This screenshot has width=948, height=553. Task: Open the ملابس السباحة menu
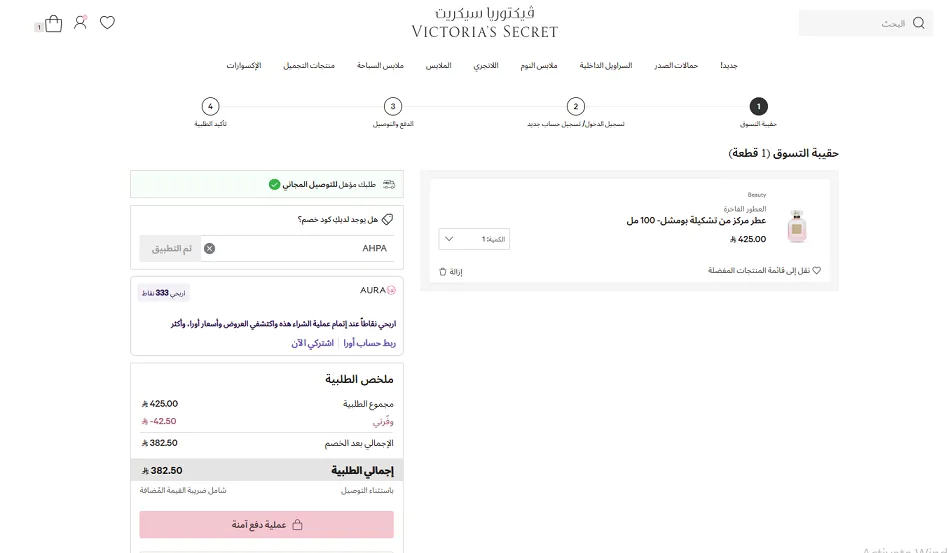pos(380,65)
